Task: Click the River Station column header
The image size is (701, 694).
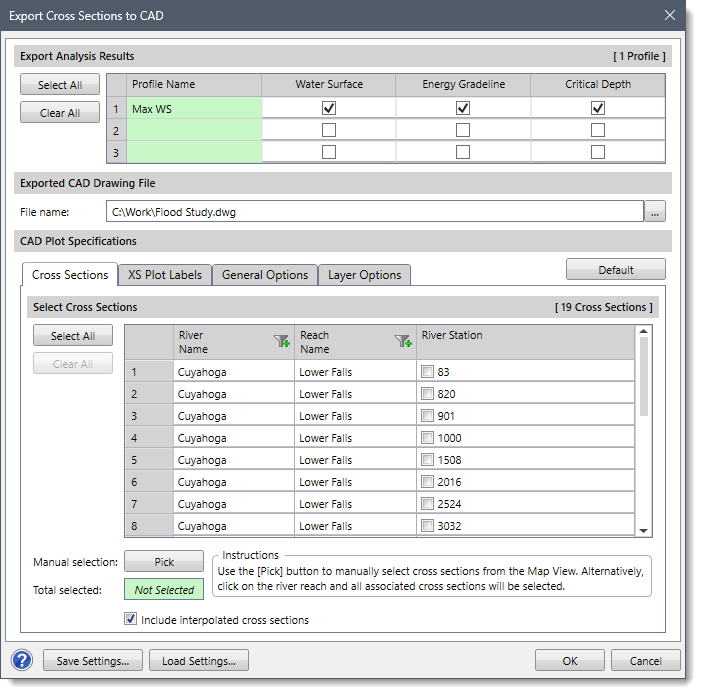Action: click(525, 342)
